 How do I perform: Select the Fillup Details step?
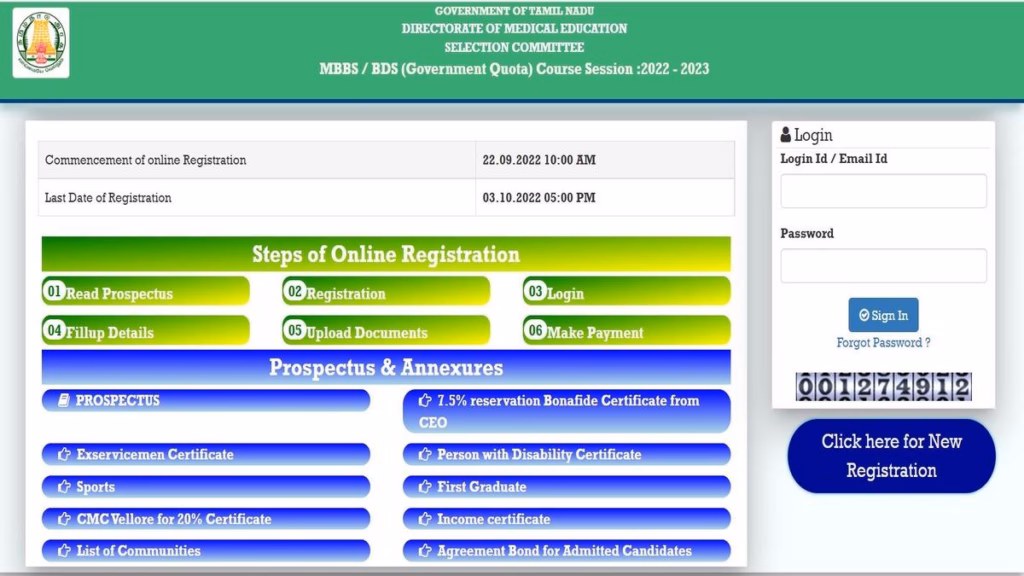tap(146, 330)
